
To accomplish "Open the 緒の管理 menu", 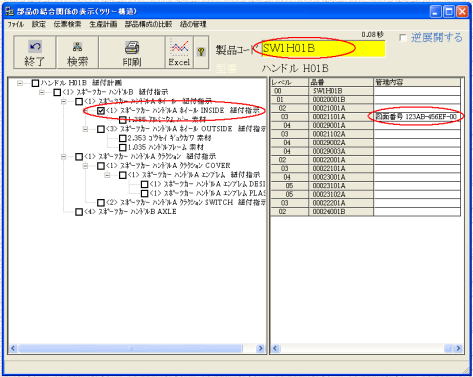I will coord(193,24).
